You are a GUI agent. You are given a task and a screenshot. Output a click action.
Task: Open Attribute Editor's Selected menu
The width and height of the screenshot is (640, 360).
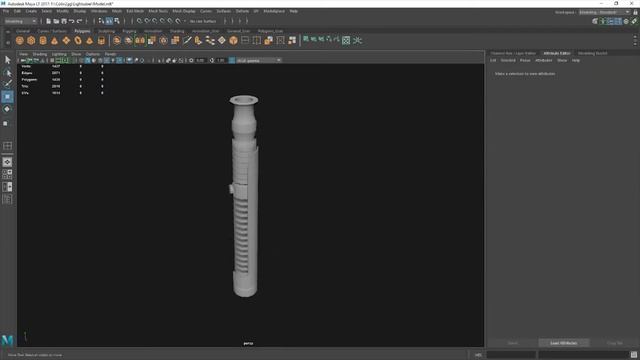(x=508, y=60)
